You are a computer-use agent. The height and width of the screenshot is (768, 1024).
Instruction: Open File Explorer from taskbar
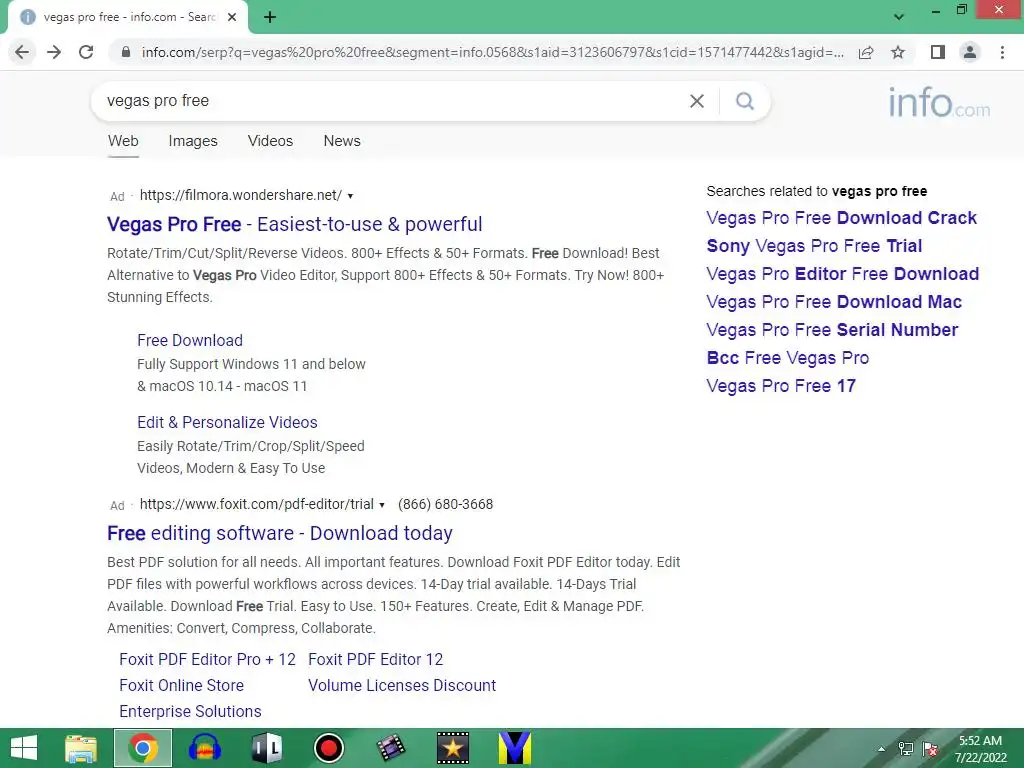pos(81,748)
